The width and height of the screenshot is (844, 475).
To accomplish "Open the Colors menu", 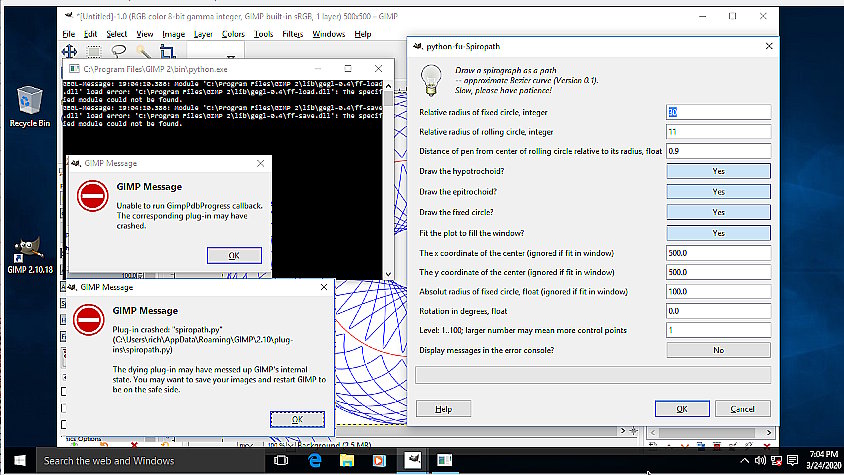I will pyautogui.click(x=233, y=34).
